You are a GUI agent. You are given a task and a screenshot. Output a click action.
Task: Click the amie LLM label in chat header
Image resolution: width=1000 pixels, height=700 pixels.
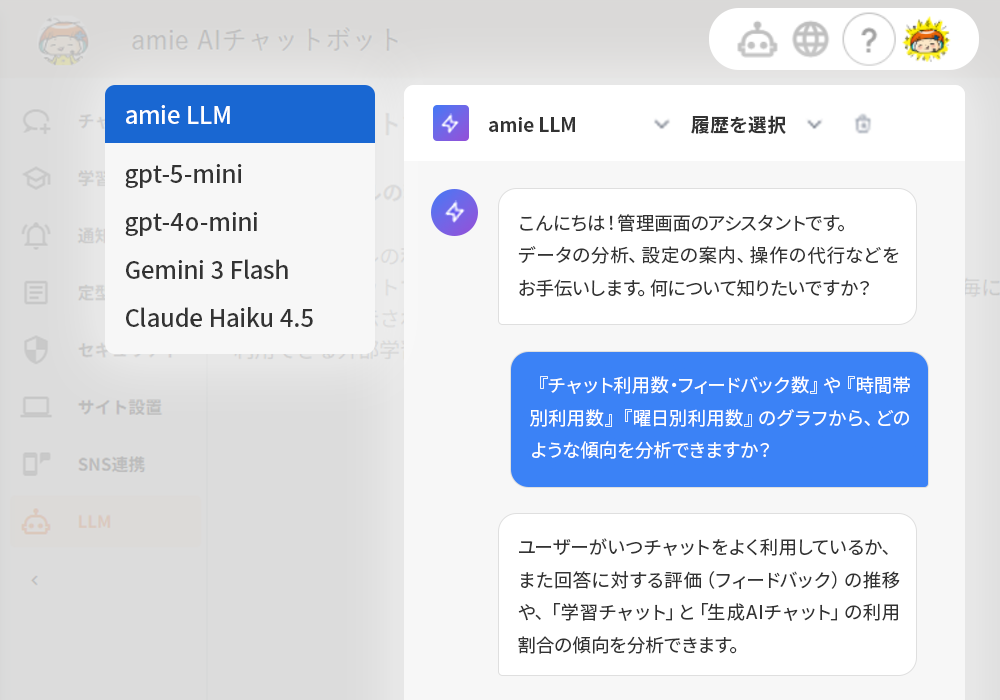pos(532,124)
